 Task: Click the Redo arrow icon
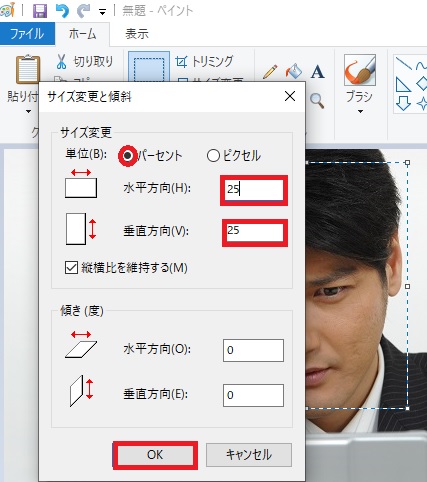coord(83,11)
